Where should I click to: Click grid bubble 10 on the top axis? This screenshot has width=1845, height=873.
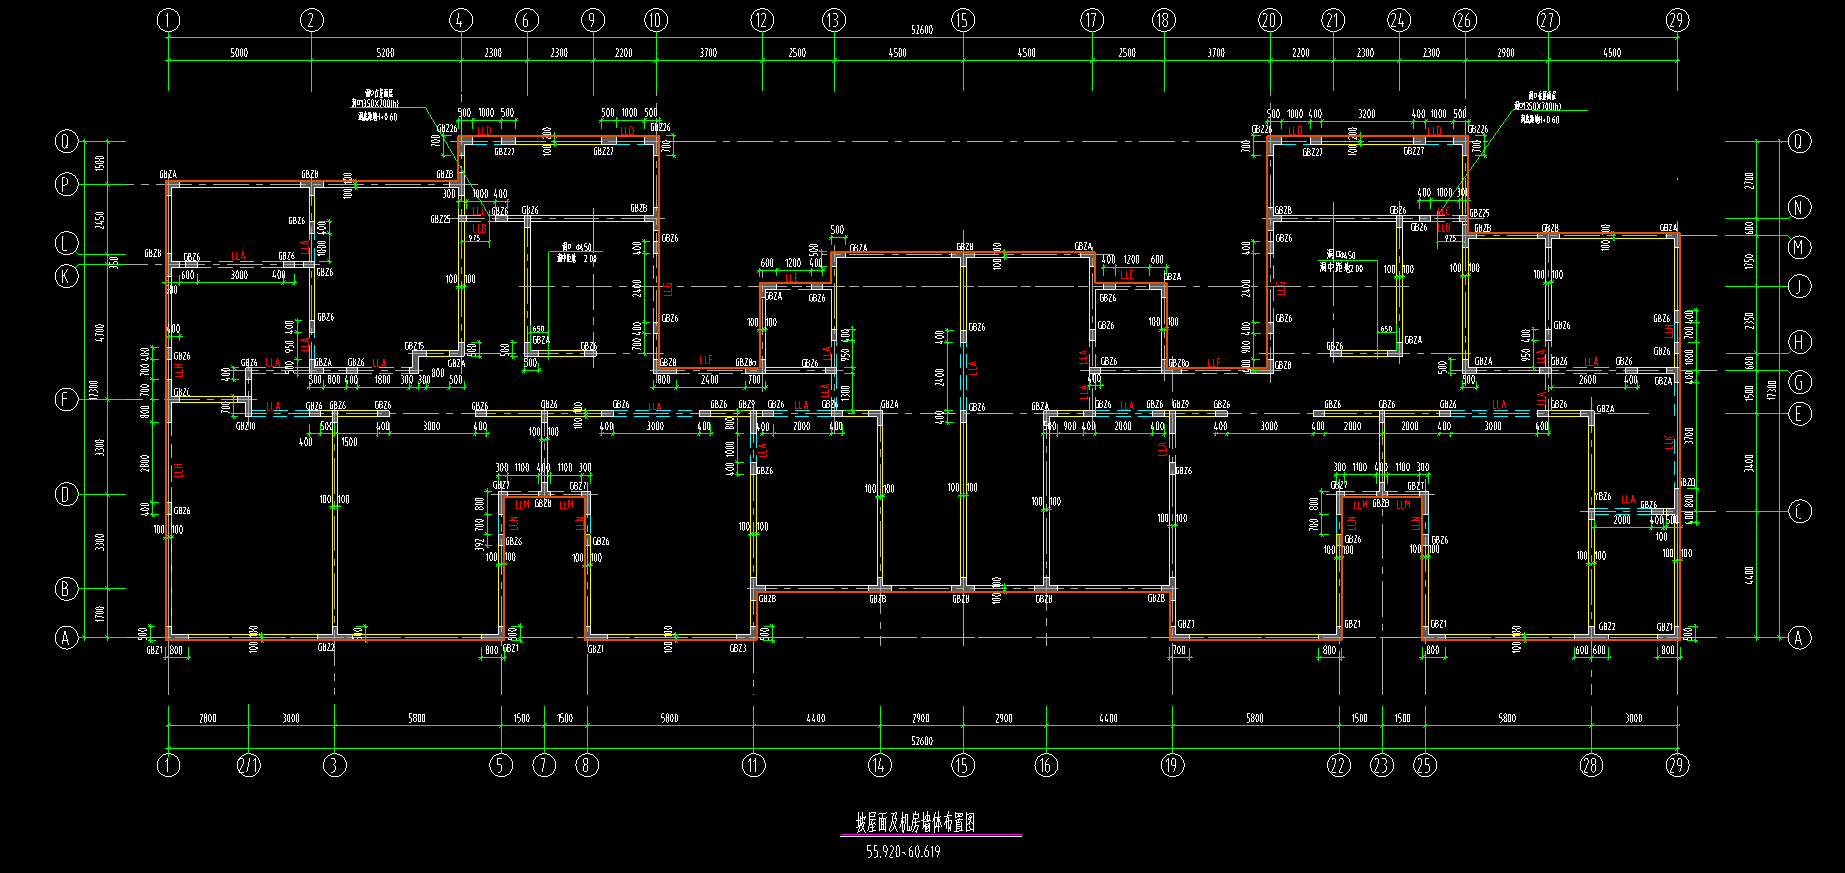point(655,20)
